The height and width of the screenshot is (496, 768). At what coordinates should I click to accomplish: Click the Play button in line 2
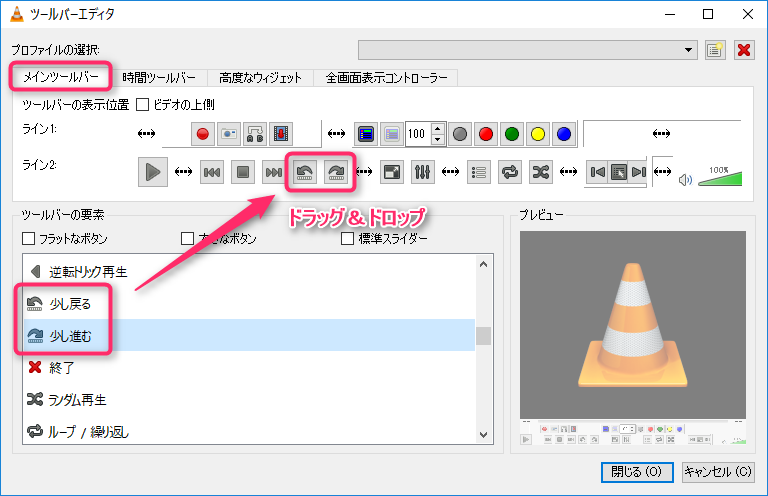[x=152, y=172]
